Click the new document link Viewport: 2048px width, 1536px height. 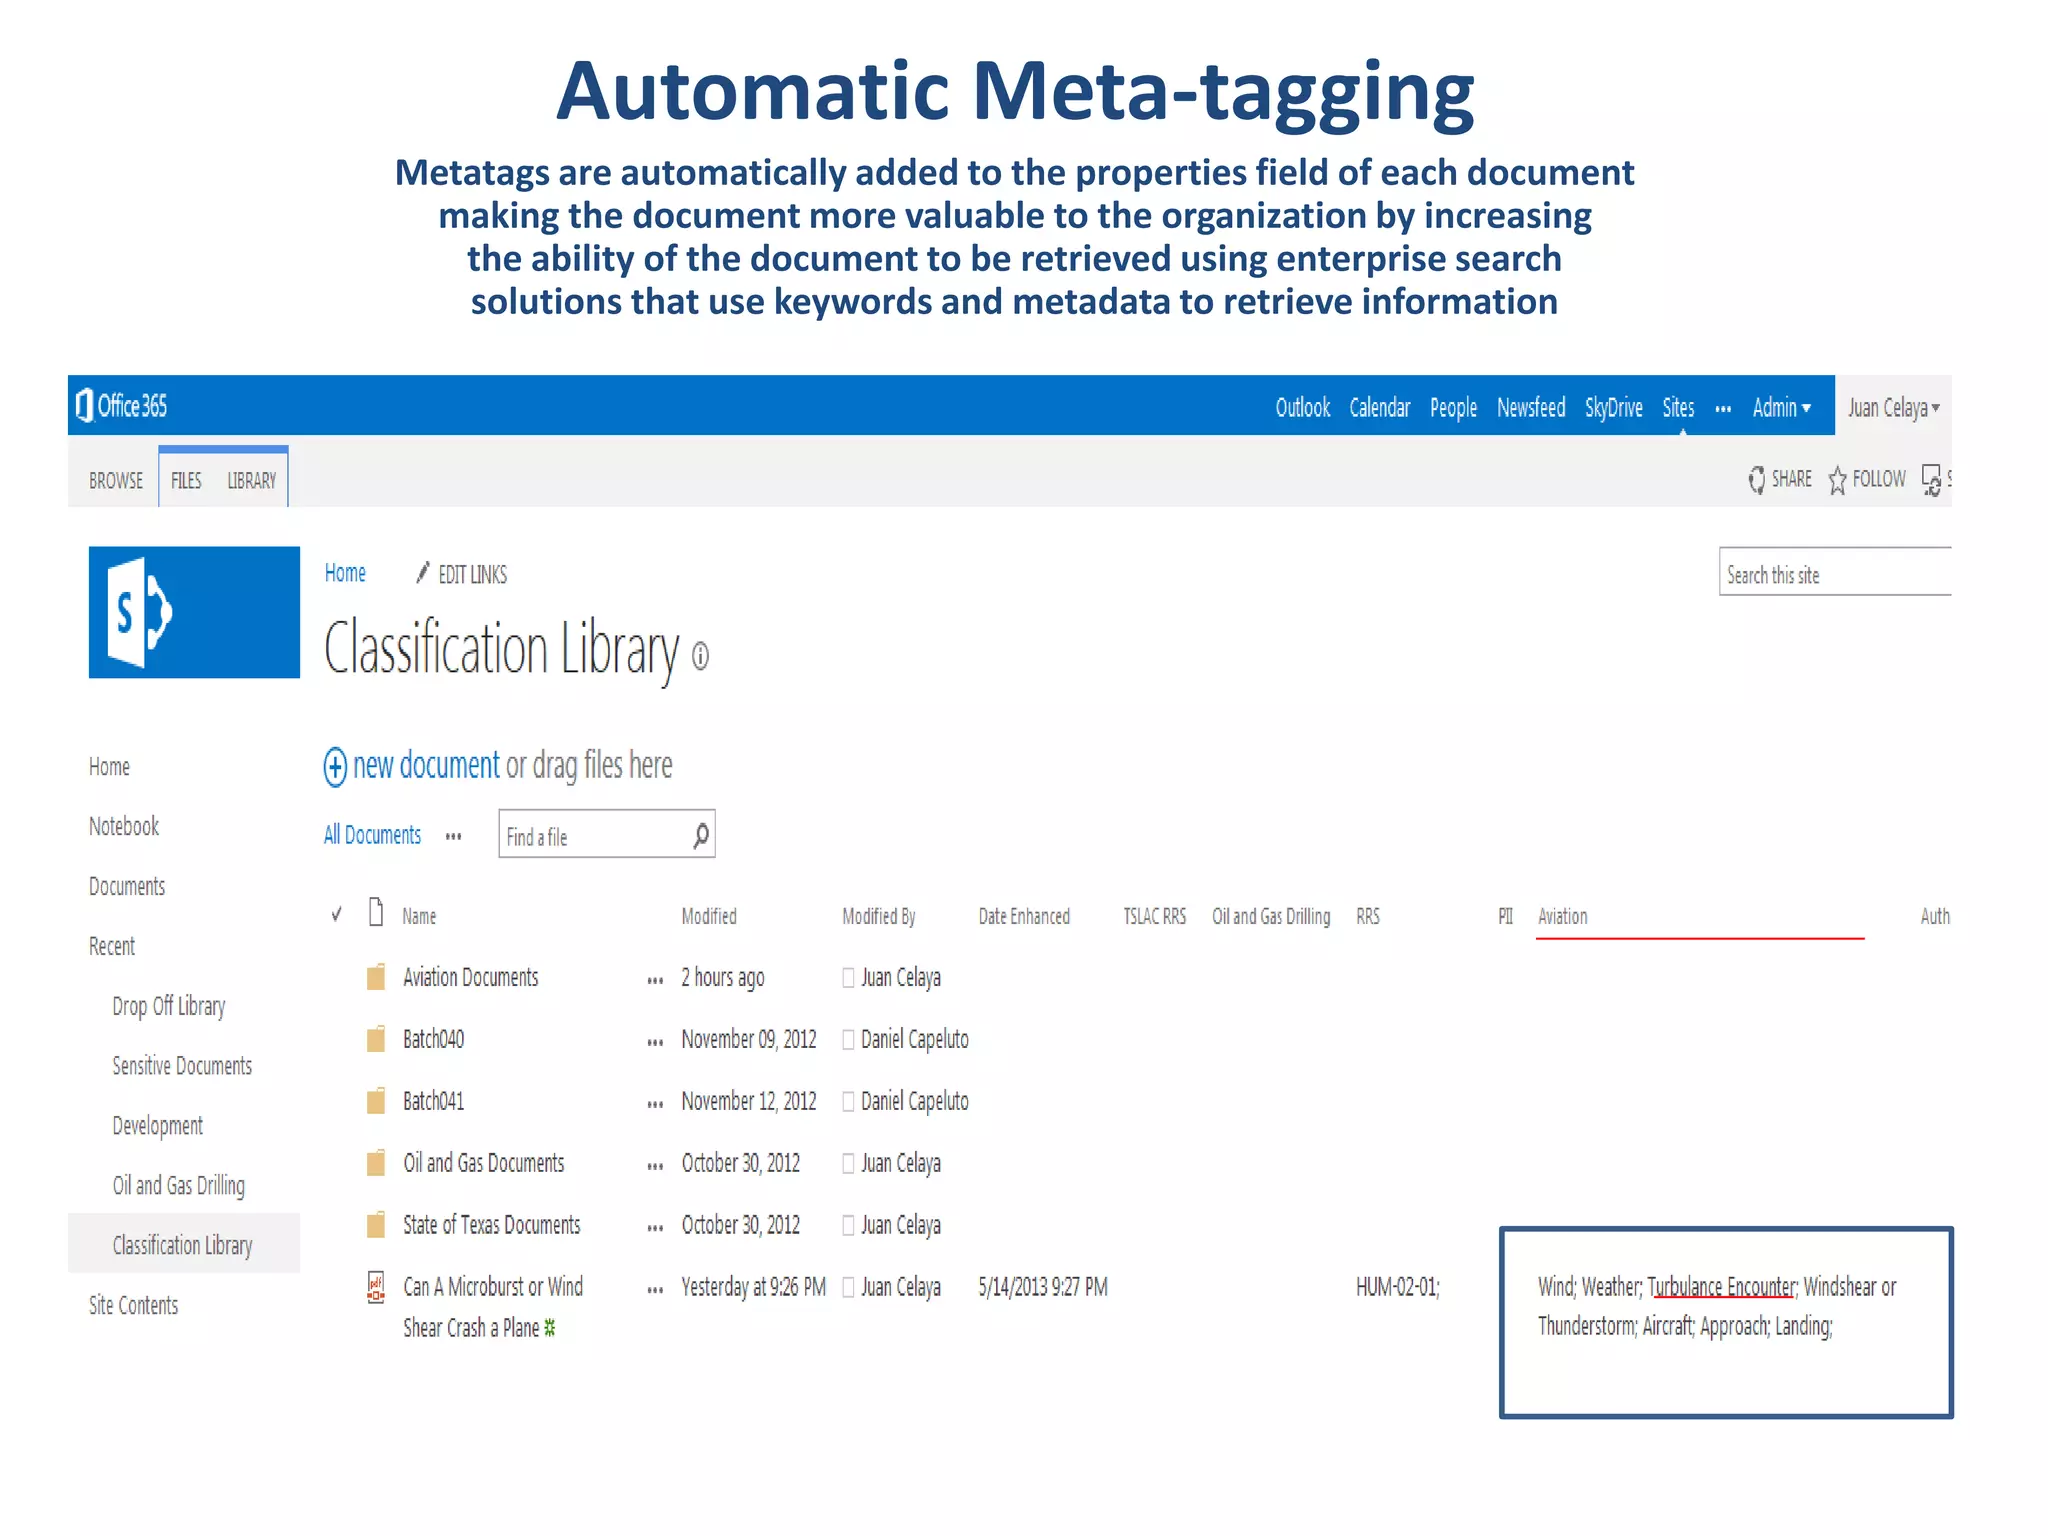[x=425, y=765]
